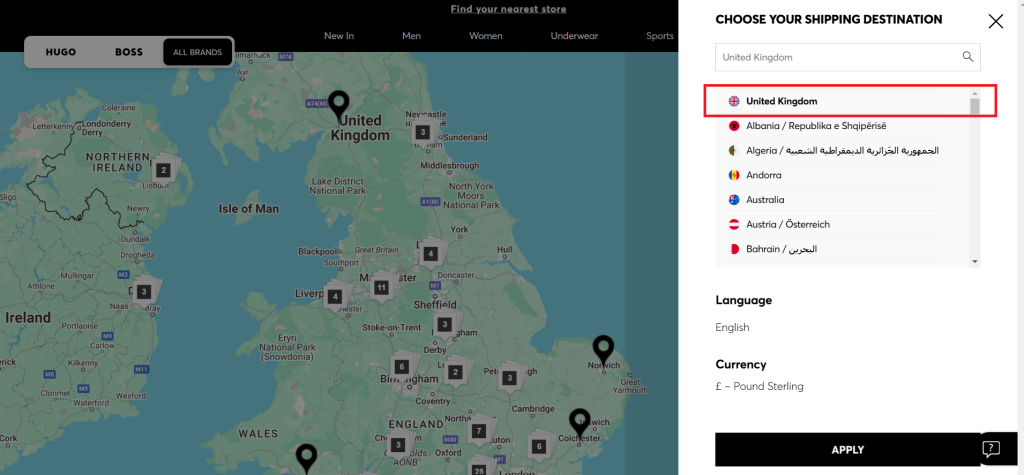The width and height of the screenshot is (1024, 475).
Task: Select the ALL BRANDS filter
Action: [x=198, y=52]
